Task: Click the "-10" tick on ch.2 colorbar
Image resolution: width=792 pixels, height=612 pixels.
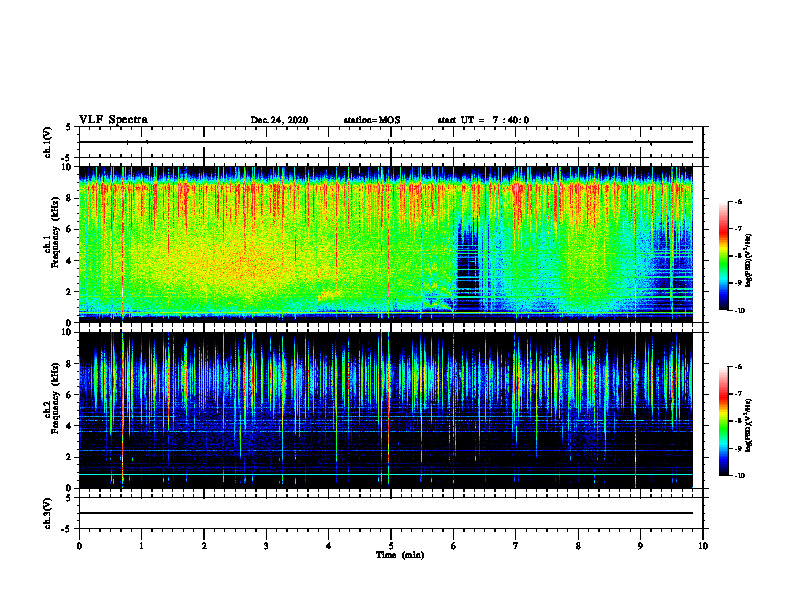Action: pyautogui.click(x=739, y=476)
